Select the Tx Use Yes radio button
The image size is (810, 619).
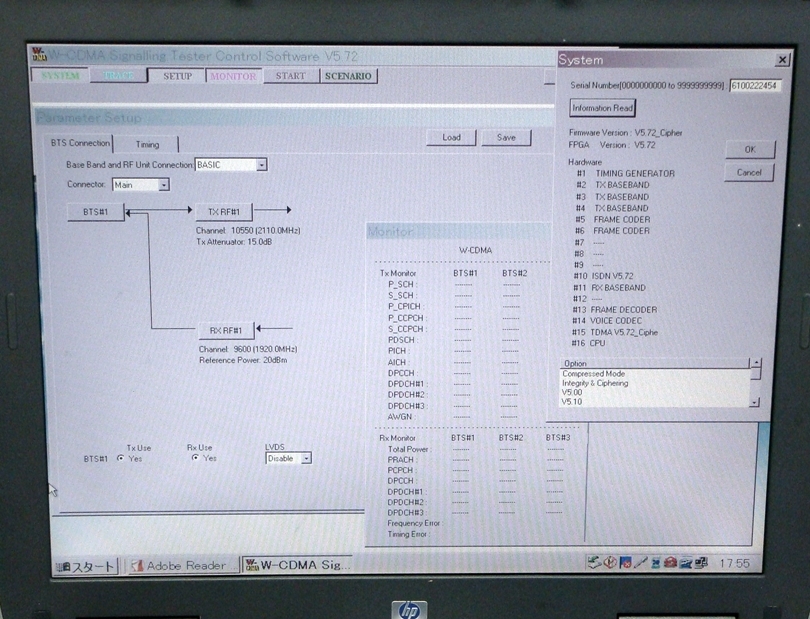121,458
